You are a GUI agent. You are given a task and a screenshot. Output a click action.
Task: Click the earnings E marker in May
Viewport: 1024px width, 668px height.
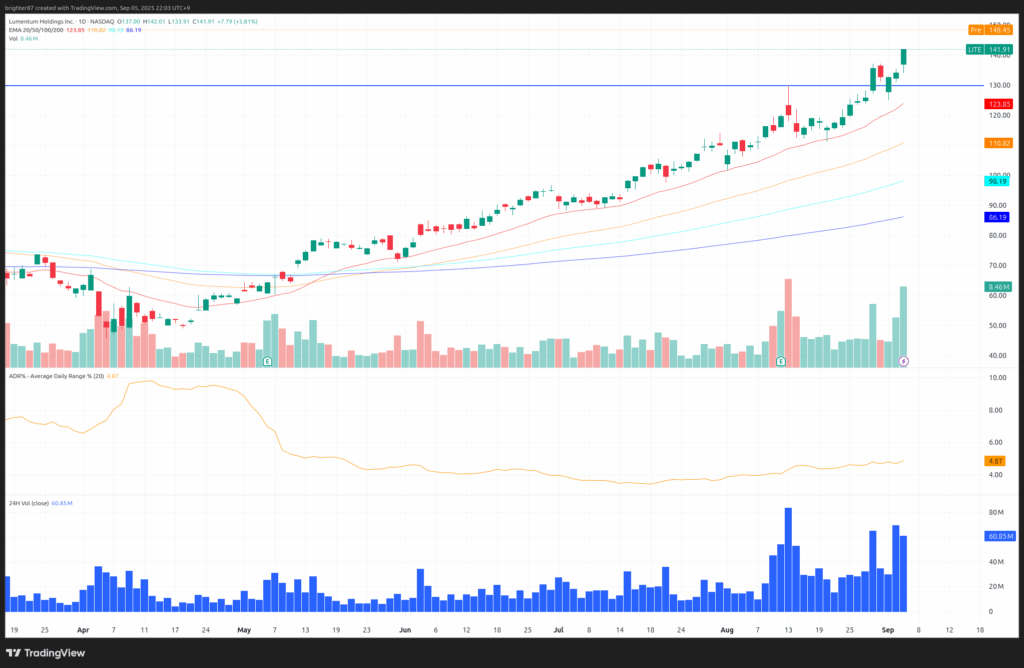pyautogui.click(x=267, y=361)
